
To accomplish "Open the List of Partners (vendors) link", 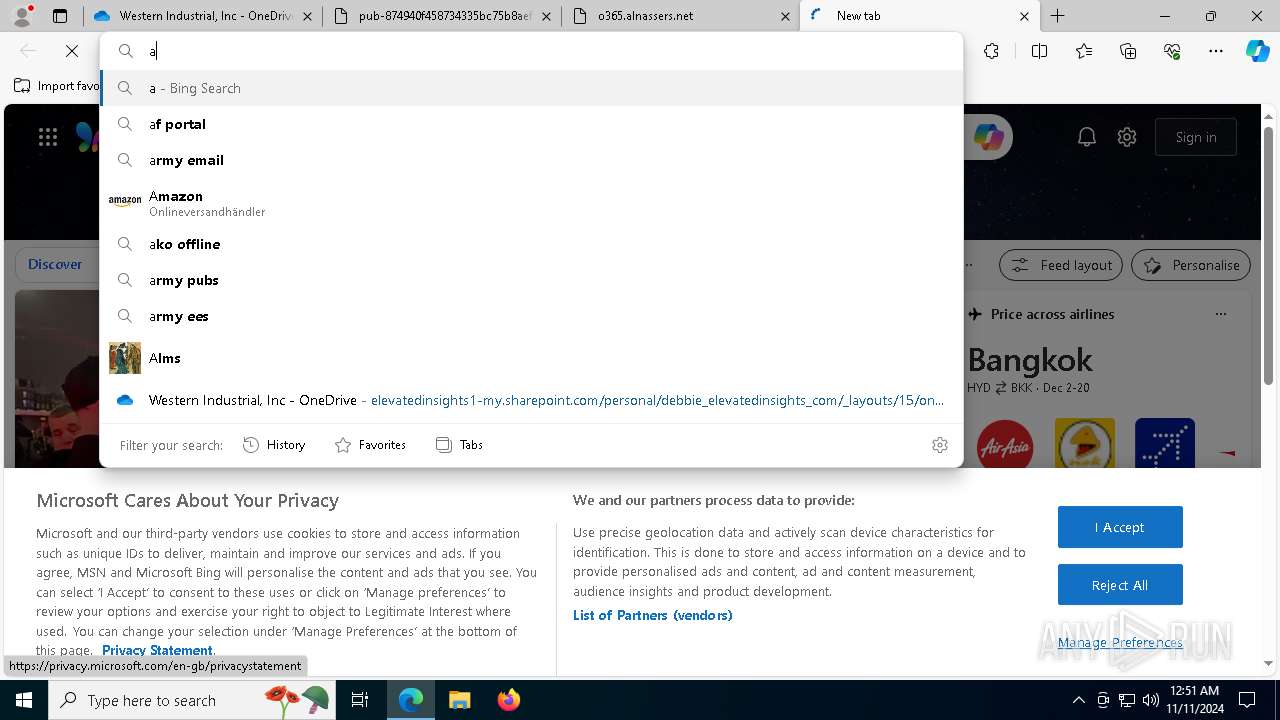I will point(653,615).
